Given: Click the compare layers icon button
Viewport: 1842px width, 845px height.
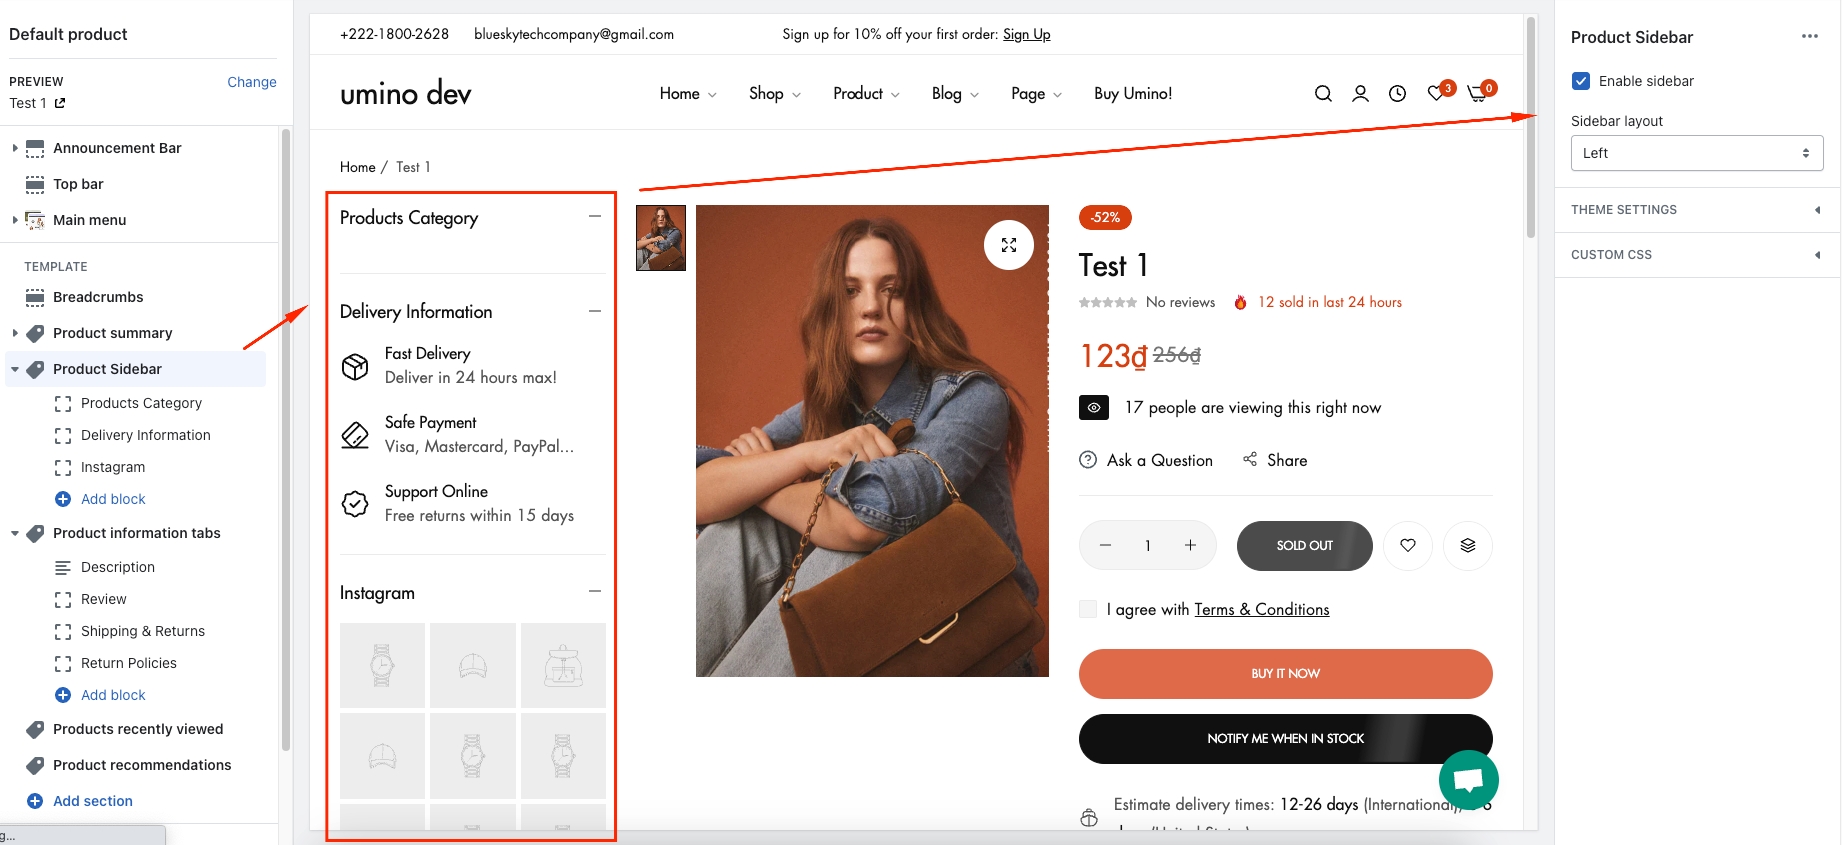Looking at the screenshot, I should [1467, 546].
